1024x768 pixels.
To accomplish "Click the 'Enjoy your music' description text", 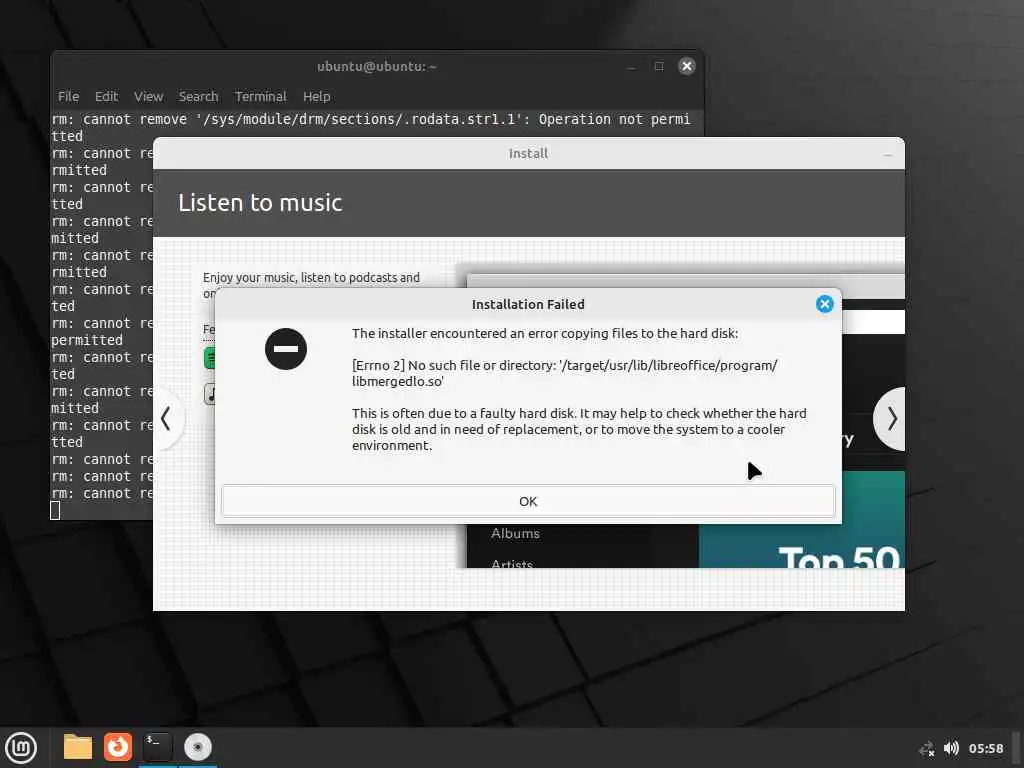I will pos(311,278).
